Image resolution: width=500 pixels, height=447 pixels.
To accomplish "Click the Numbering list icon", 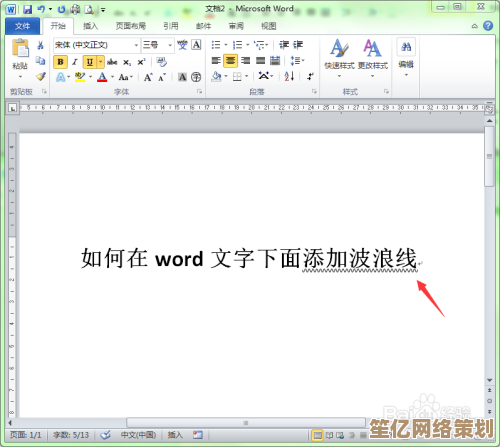I will 237,45.
